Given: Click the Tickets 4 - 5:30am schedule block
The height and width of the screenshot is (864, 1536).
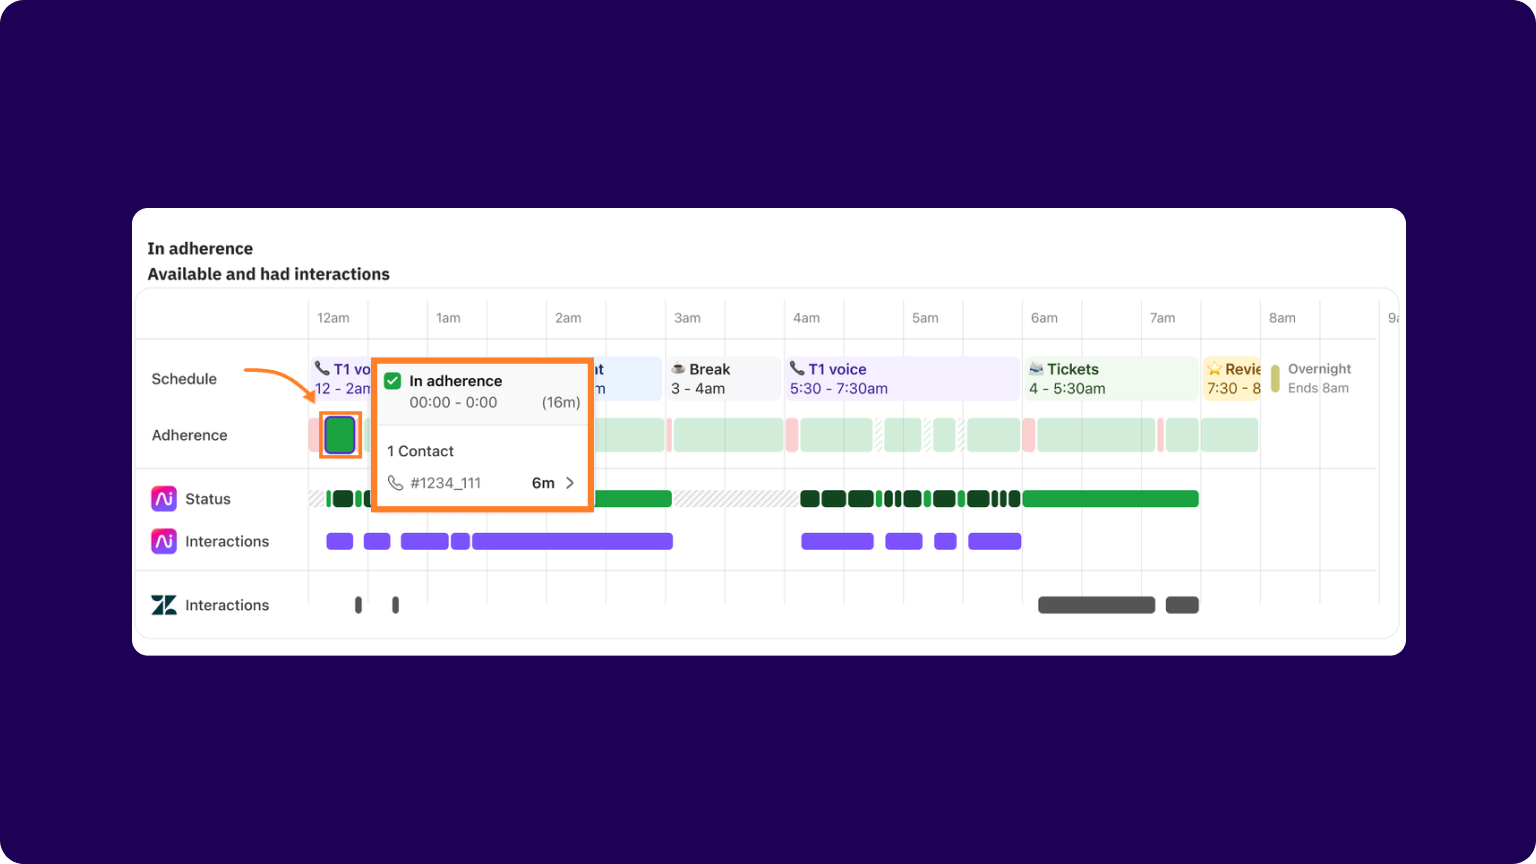Looking at the screenshot, I should [x=1110, y=379].
